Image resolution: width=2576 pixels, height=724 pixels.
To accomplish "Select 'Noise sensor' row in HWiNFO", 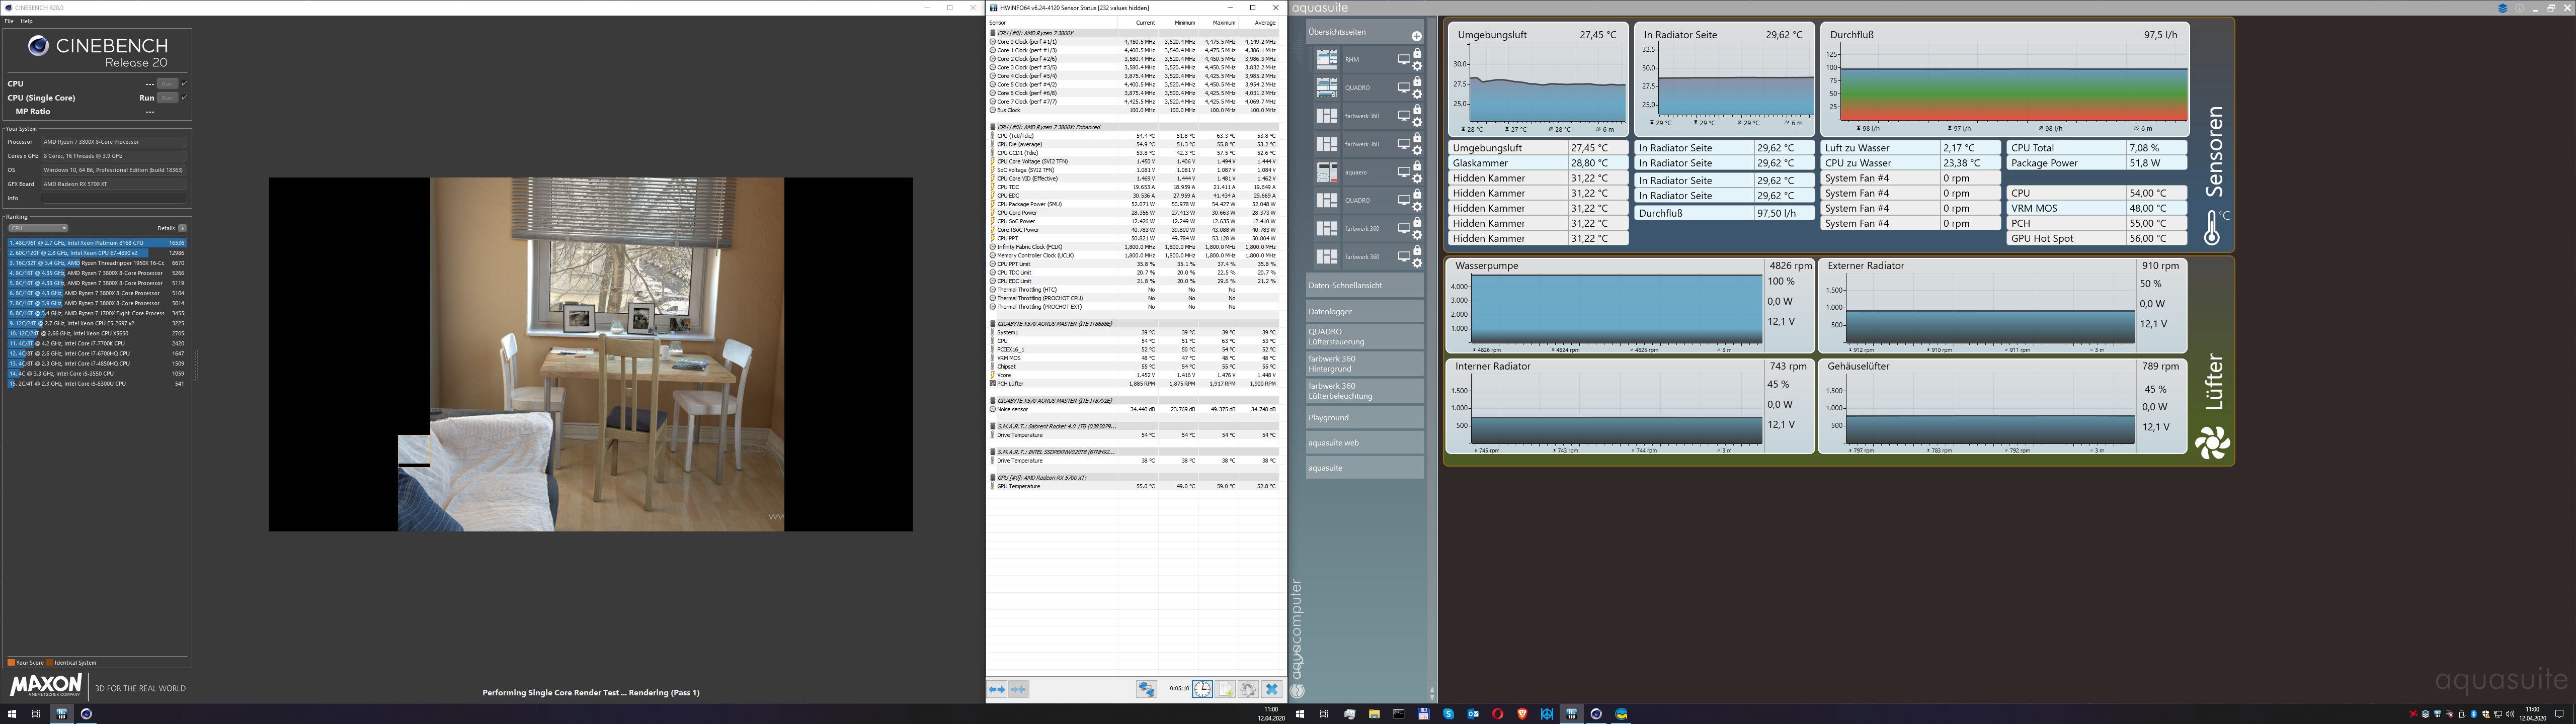I will click(1134, 409).
